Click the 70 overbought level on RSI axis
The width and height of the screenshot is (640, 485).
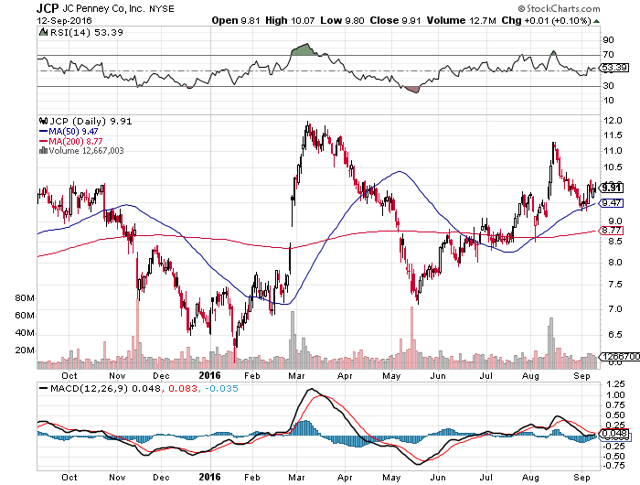608,54
